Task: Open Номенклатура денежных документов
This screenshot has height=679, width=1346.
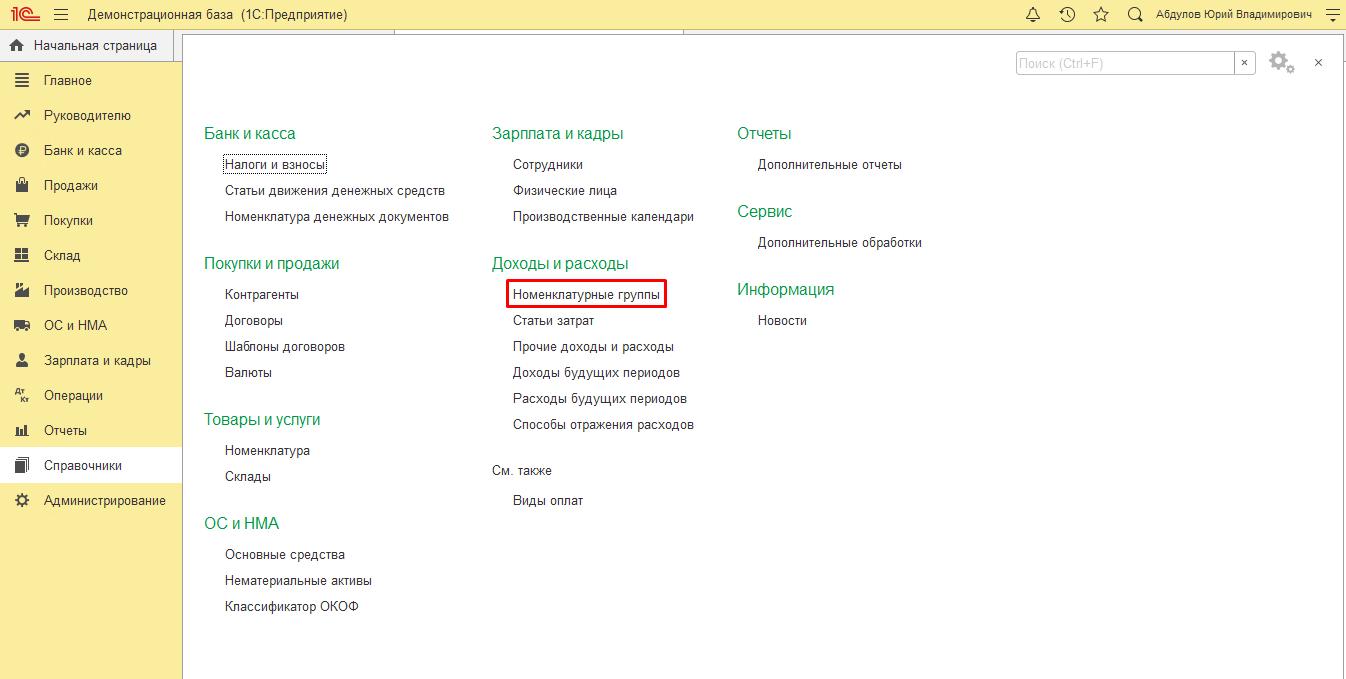Action: [x=337, y=216]
